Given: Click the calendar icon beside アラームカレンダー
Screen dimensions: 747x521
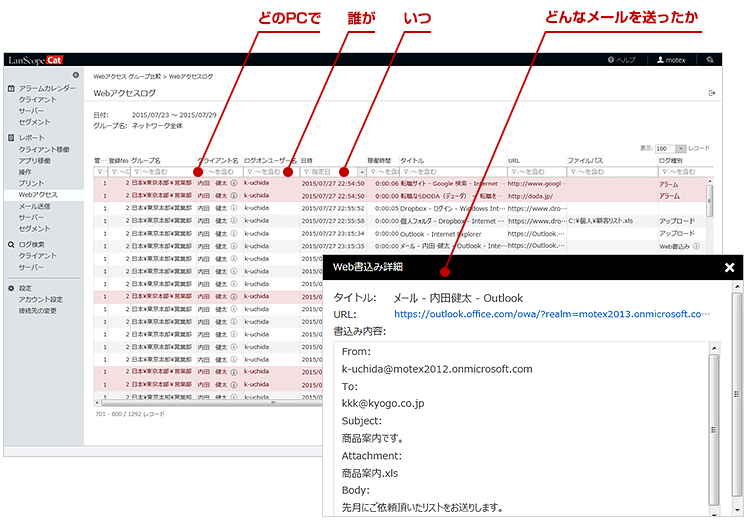Looking at the screenshot, I should pos(11,88).
